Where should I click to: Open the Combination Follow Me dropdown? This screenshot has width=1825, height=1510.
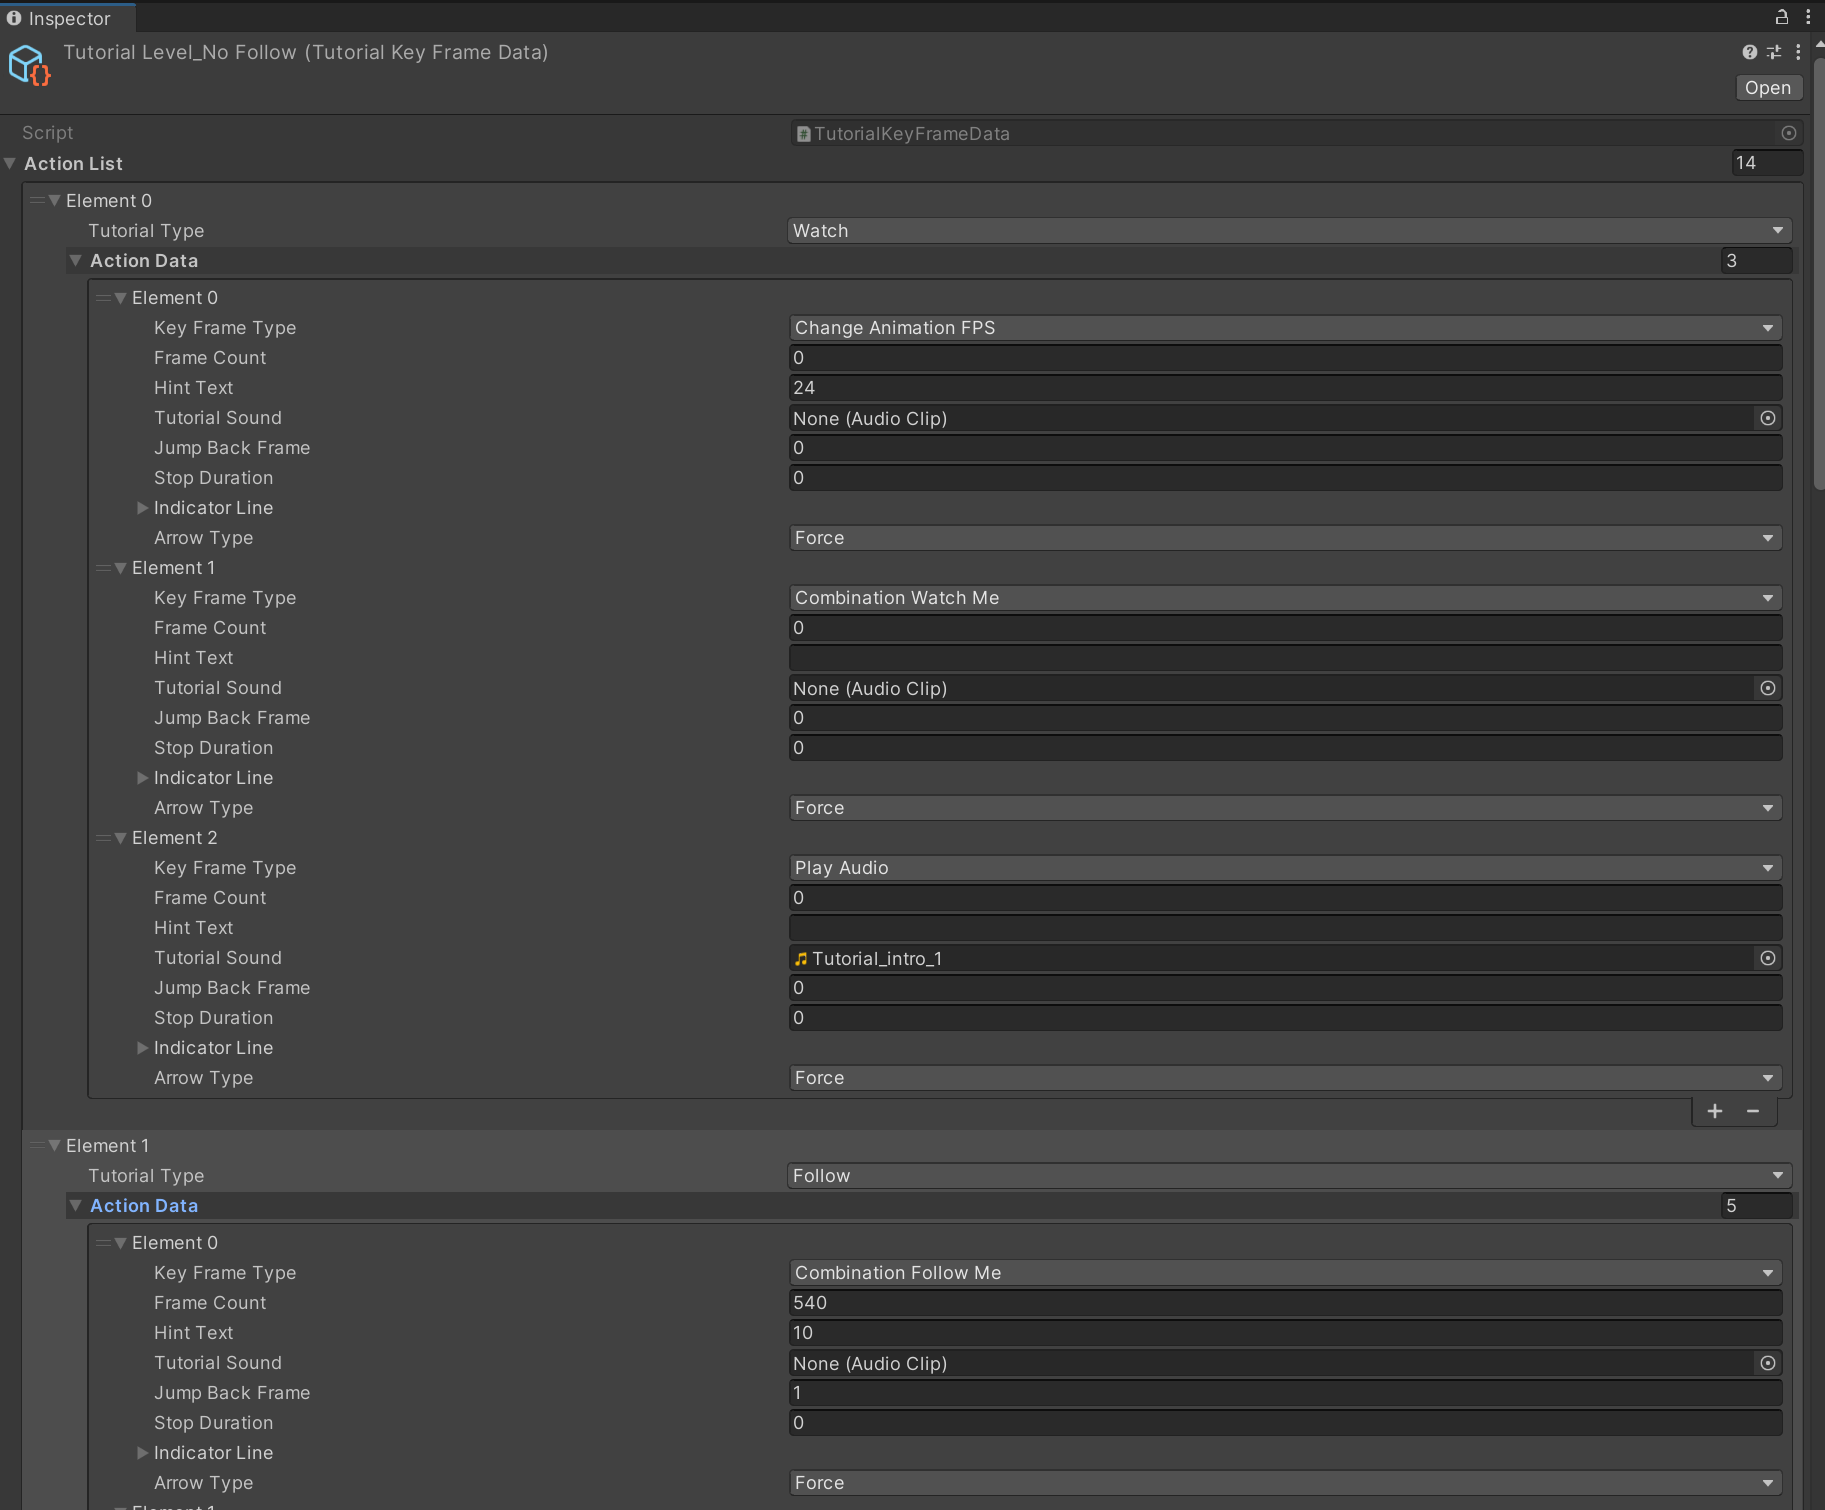point(1284,1273)
